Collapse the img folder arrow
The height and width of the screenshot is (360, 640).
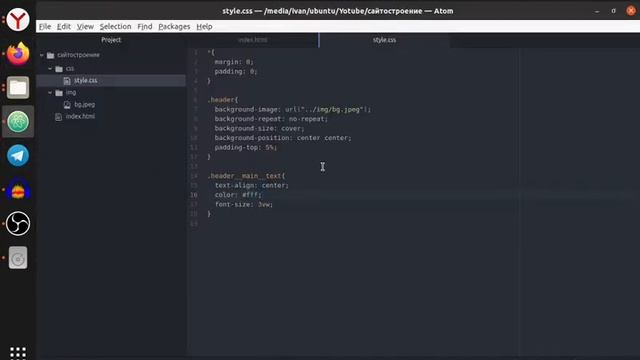pyautogui.click(x=50, y=93)
